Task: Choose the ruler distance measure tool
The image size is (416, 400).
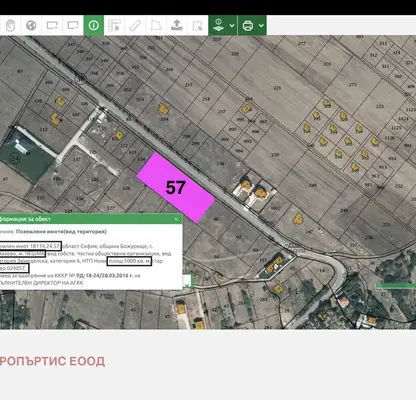Action: (x=135, y=25)
